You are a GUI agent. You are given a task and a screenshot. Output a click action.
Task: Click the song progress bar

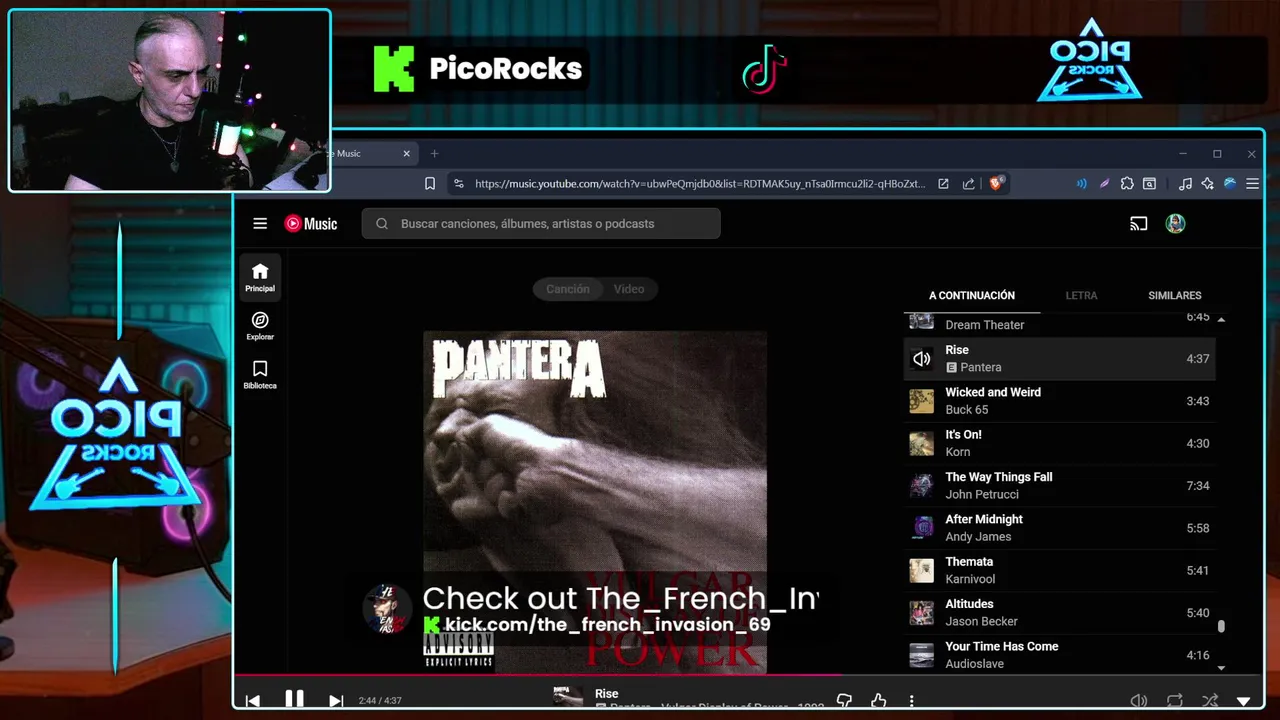(748, 675)
